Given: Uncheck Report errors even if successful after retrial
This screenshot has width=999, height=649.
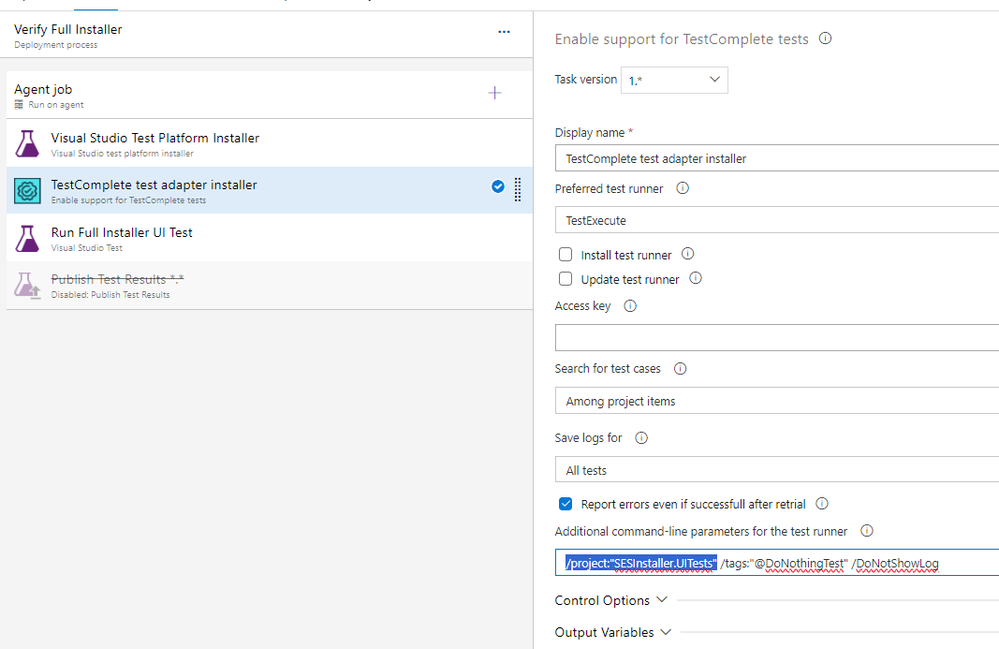Looking at the screenshot, I should [x=566, y=504].
